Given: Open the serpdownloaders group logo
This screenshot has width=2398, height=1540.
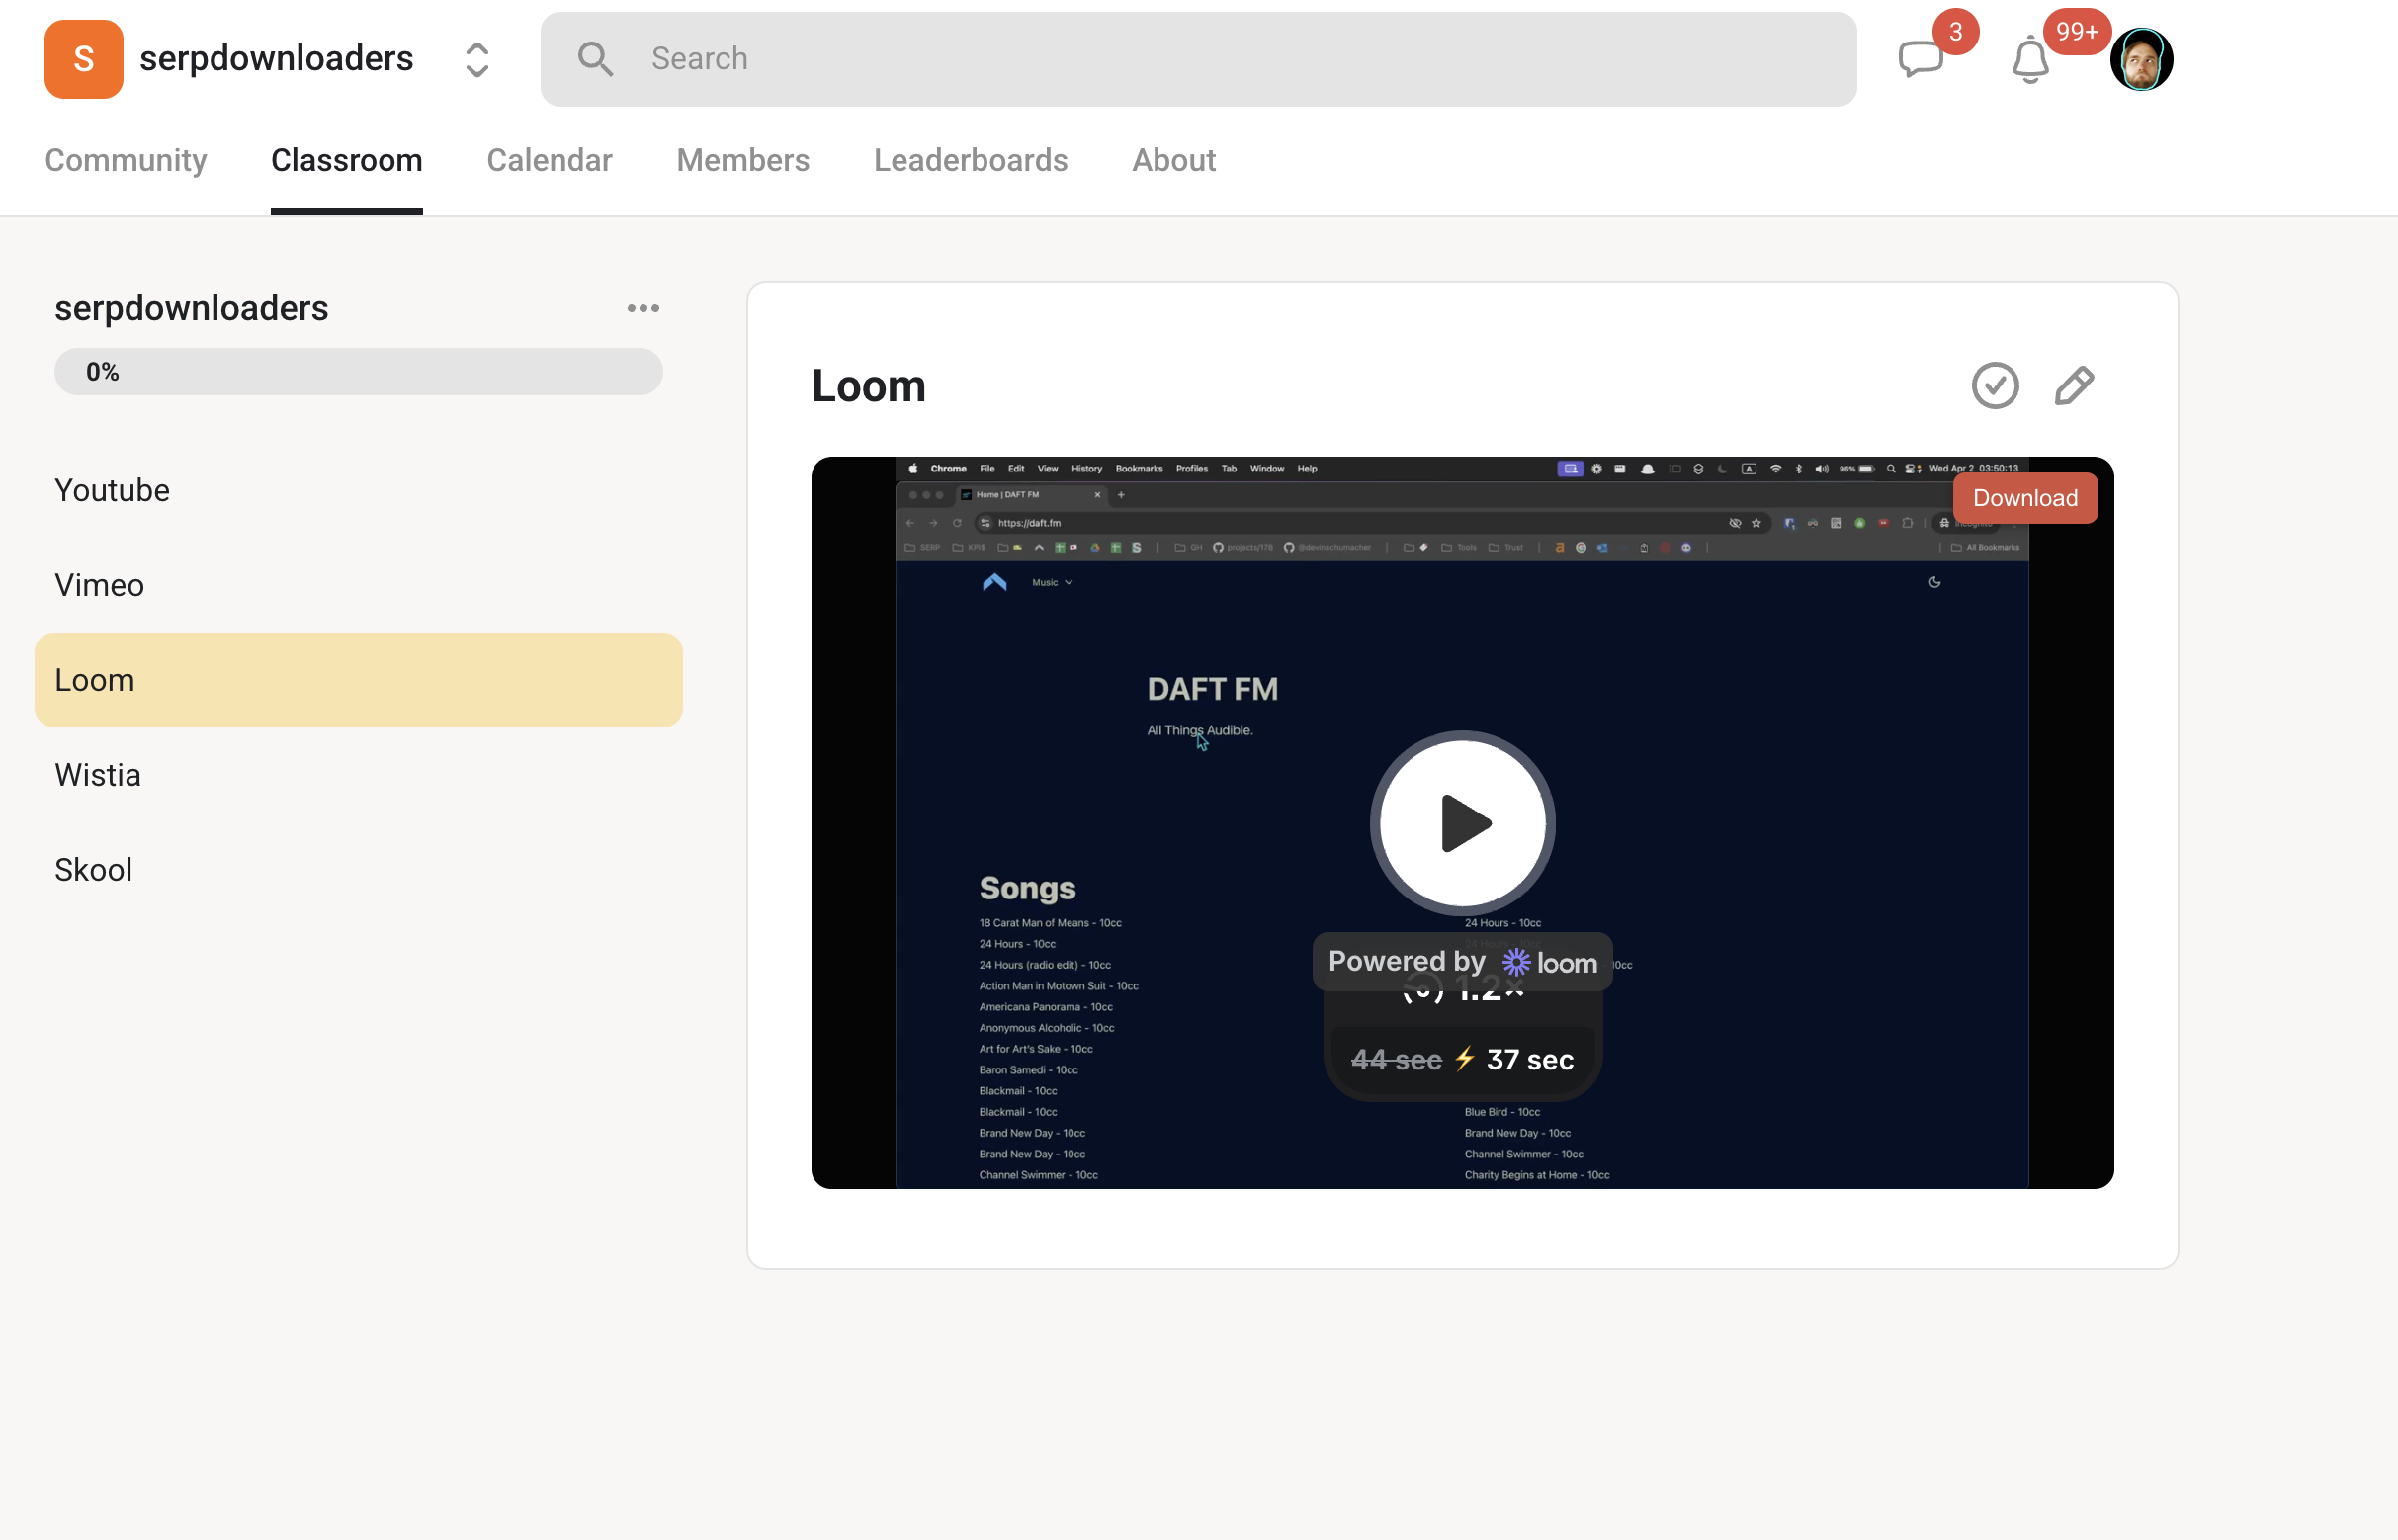Looking at the screenshot, I should 83,59.
